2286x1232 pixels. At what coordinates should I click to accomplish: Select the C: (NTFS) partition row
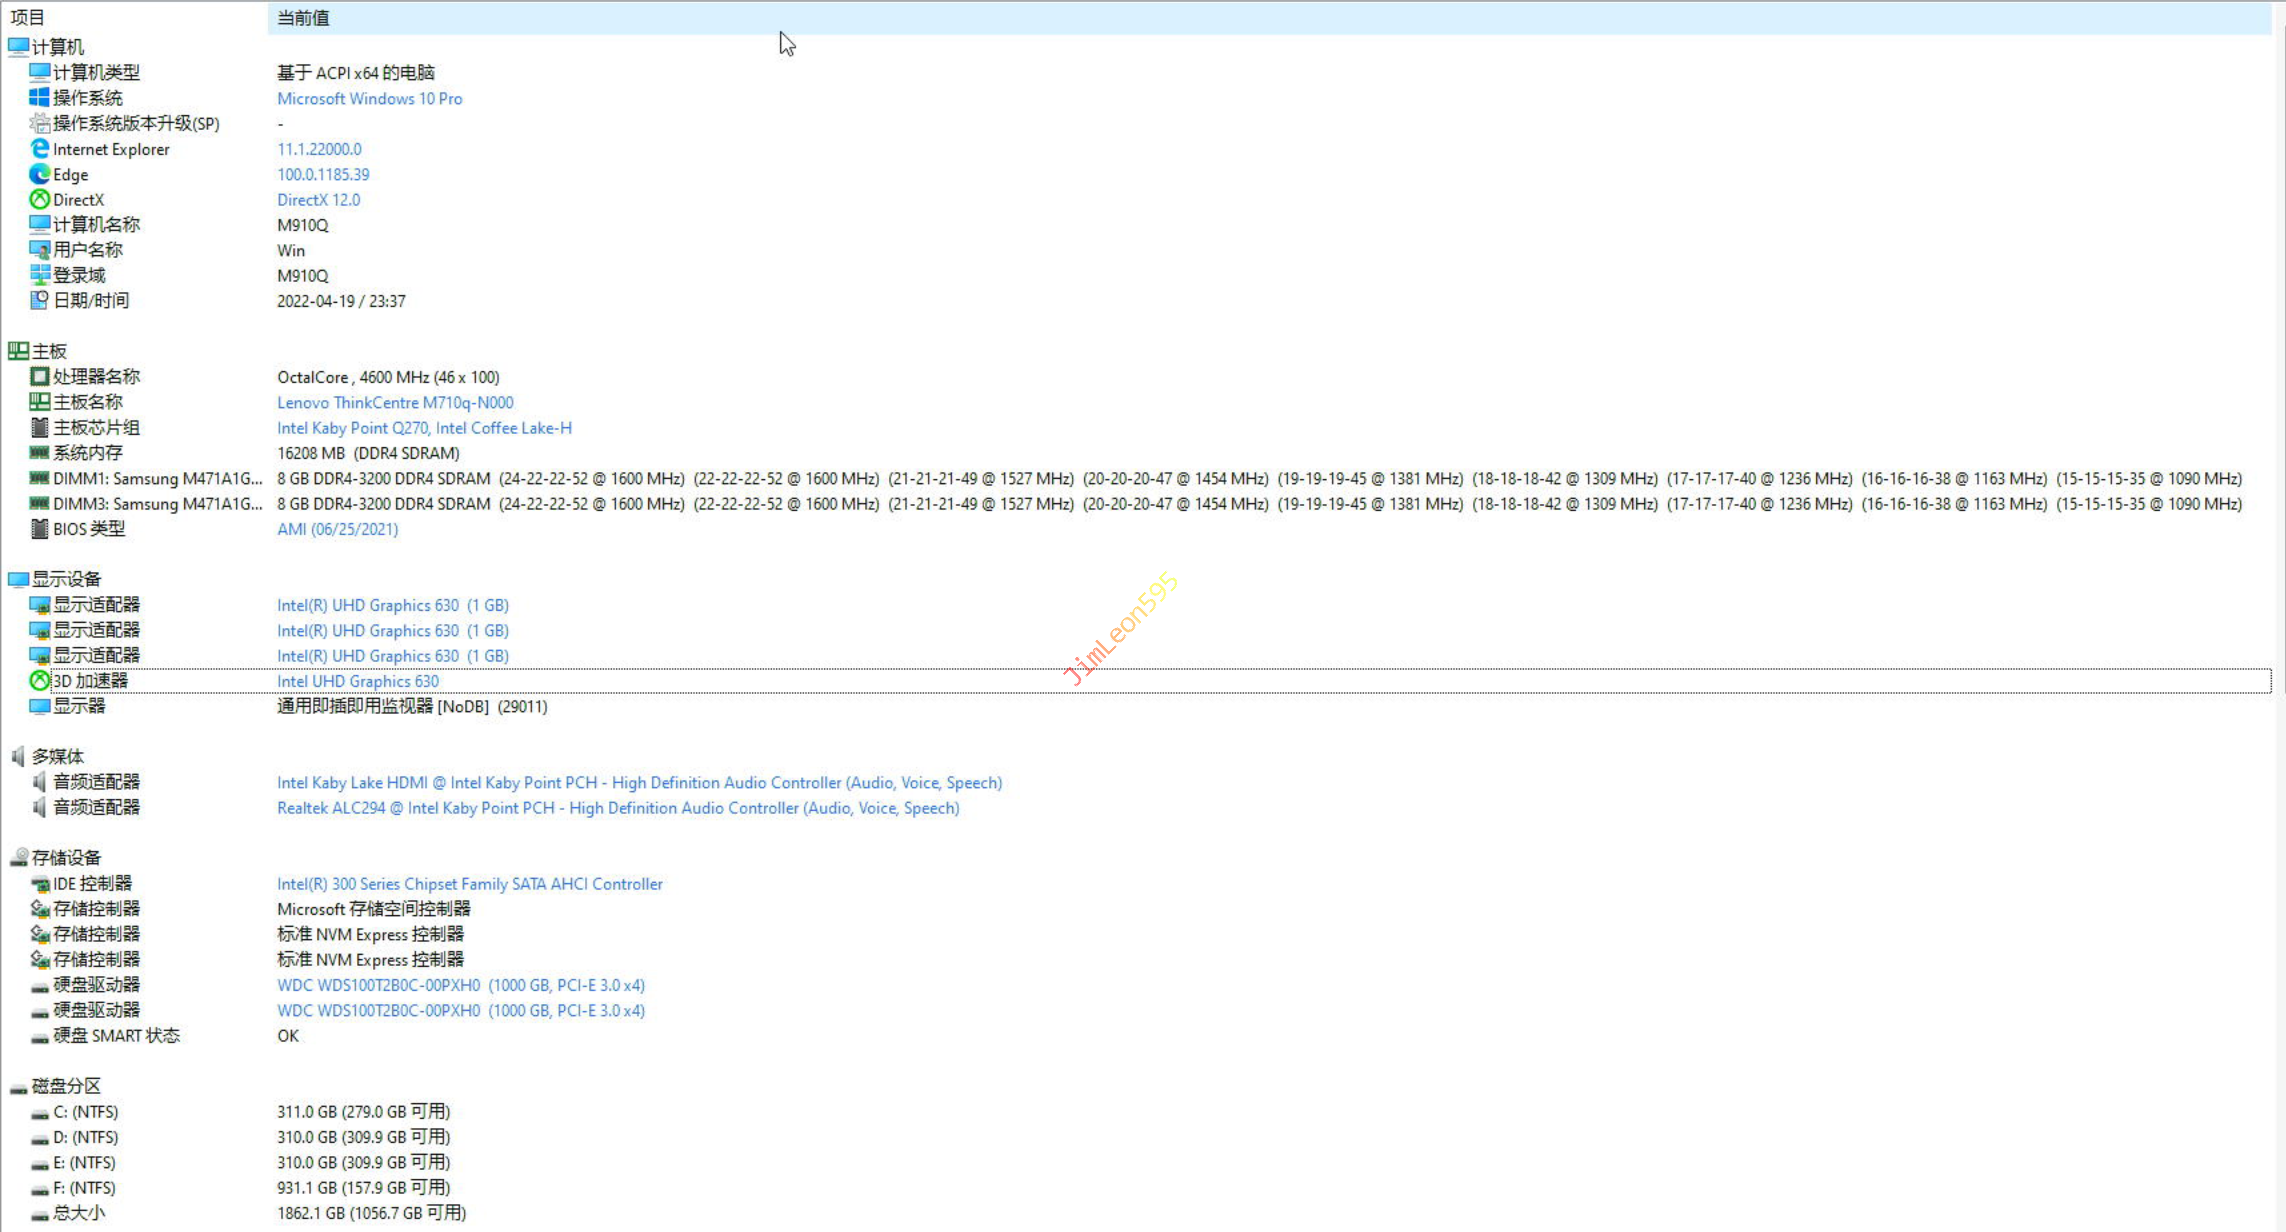pyautogui.click(x=85, y=1112)
